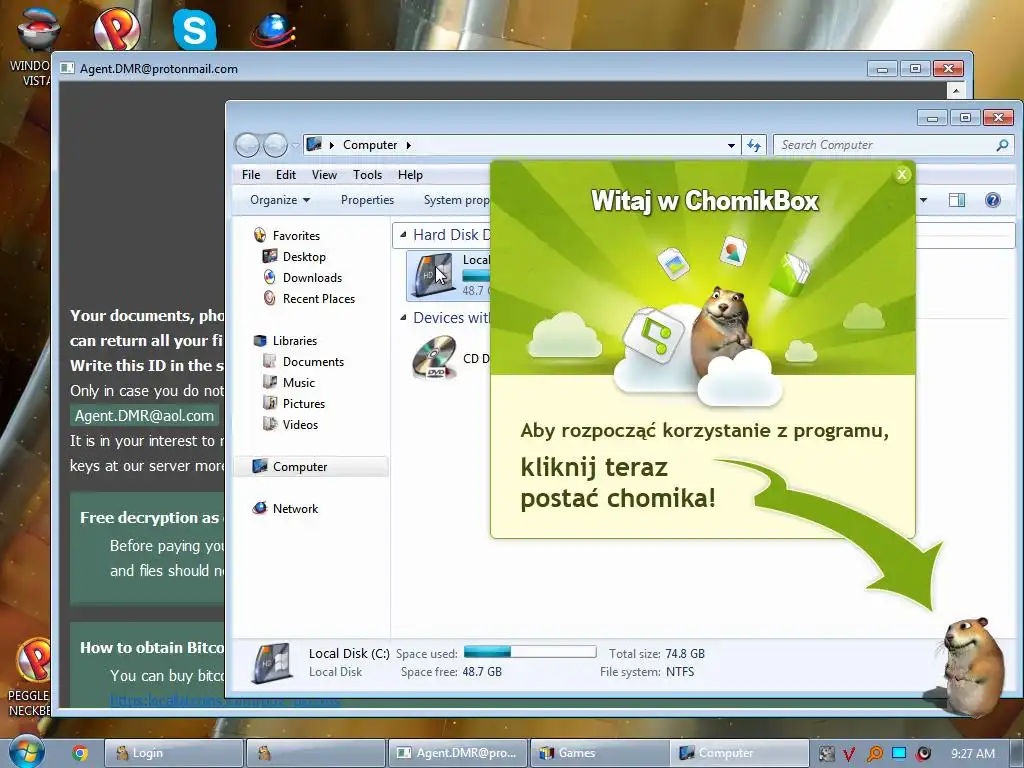Click the computer icon in address bar
Image resolution: width=1024 pixels, height=768 pixels.
tap(314, 144)
